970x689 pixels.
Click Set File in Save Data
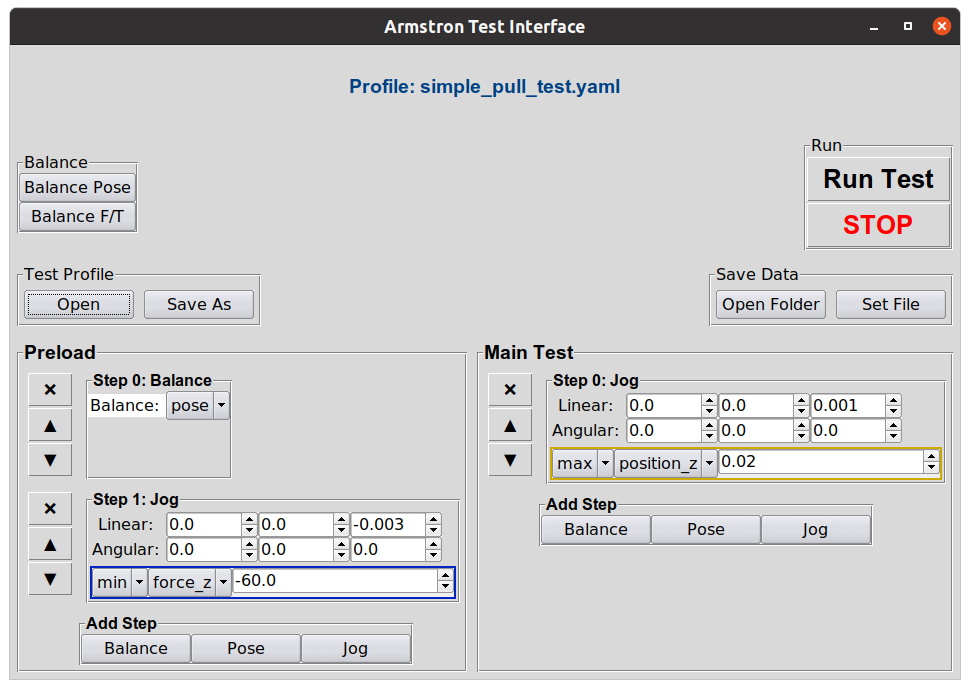891,304
